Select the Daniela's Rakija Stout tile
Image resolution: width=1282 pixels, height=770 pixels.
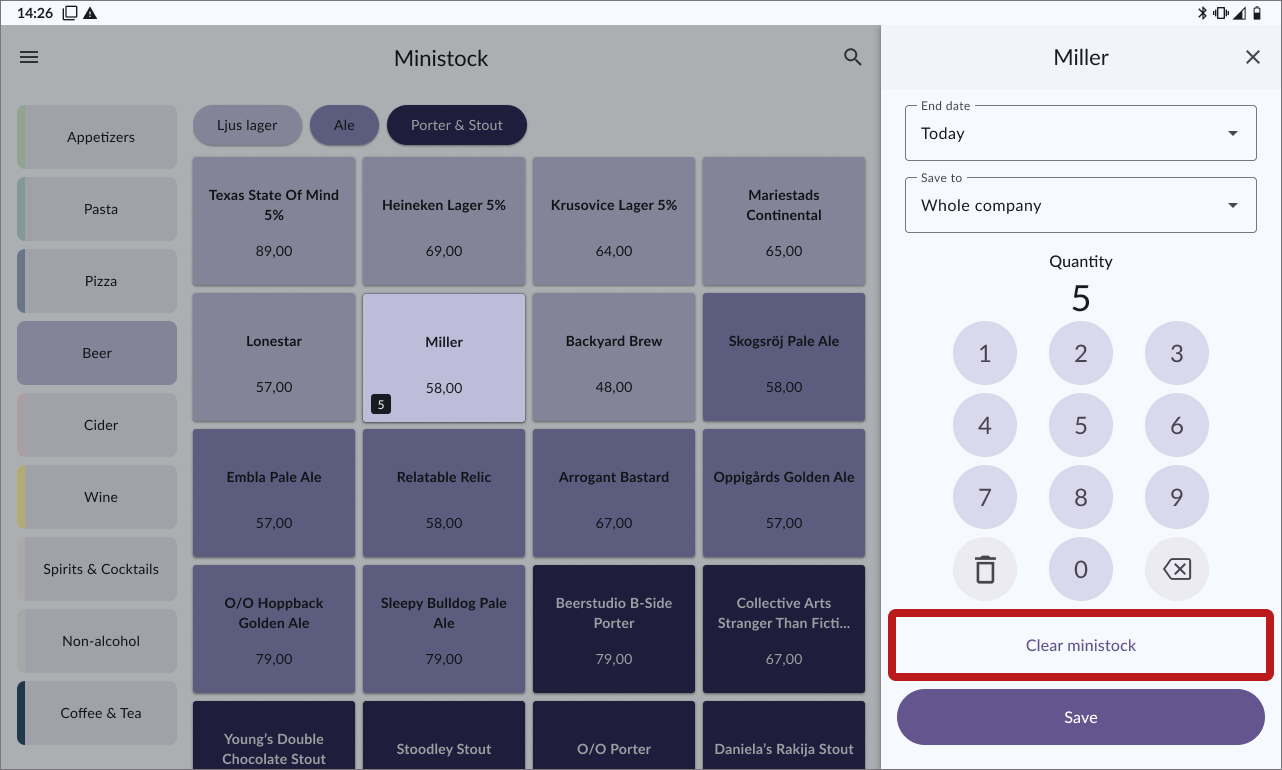point(784,735)
